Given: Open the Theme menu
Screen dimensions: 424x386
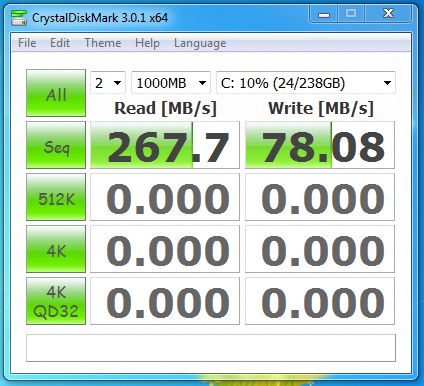Looking at the screenshot, I should [103, 43].
